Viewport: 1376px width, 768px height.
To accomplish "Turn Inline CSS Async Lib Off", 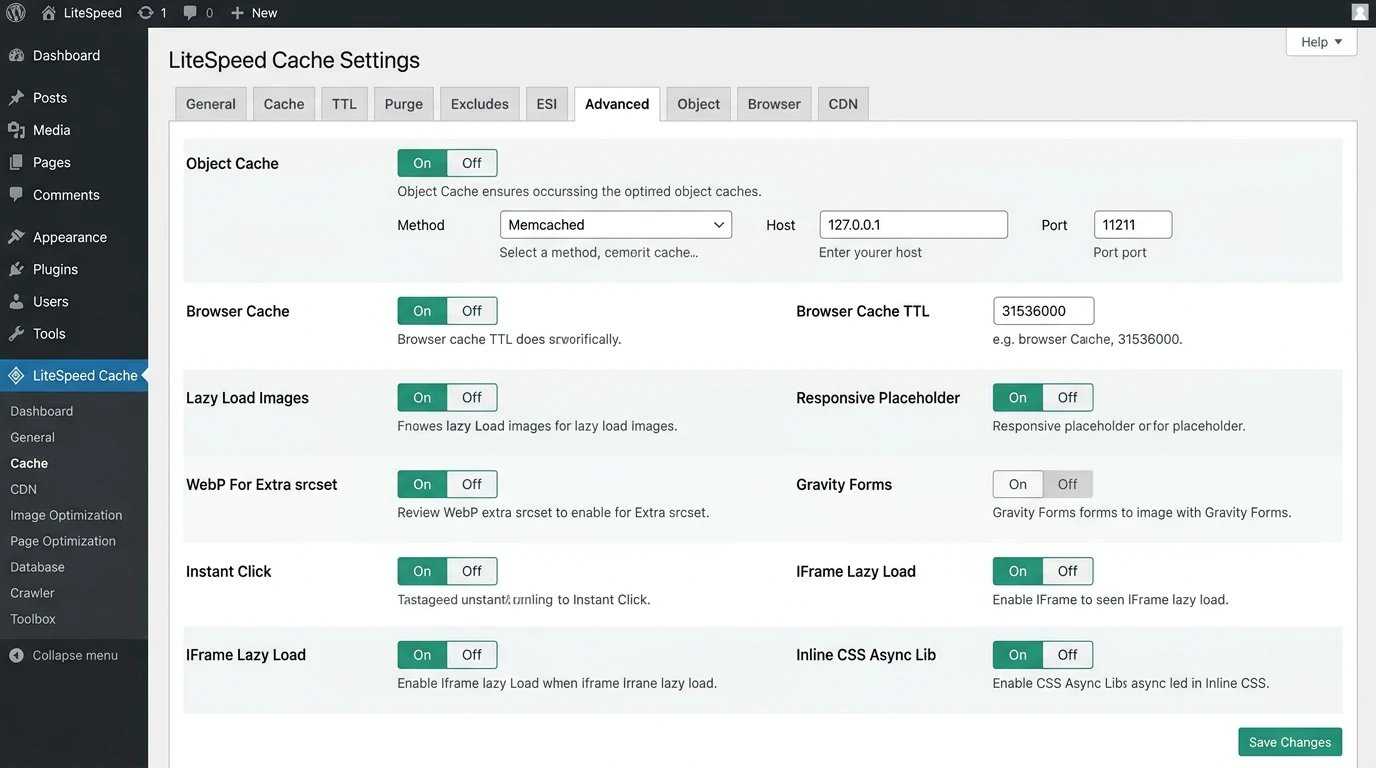I will [1067, 655].
